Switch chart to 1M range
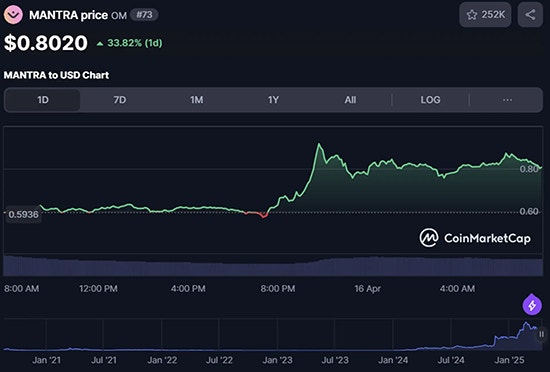The width and height of the screenshot is (550, 372). click(196, 100)
